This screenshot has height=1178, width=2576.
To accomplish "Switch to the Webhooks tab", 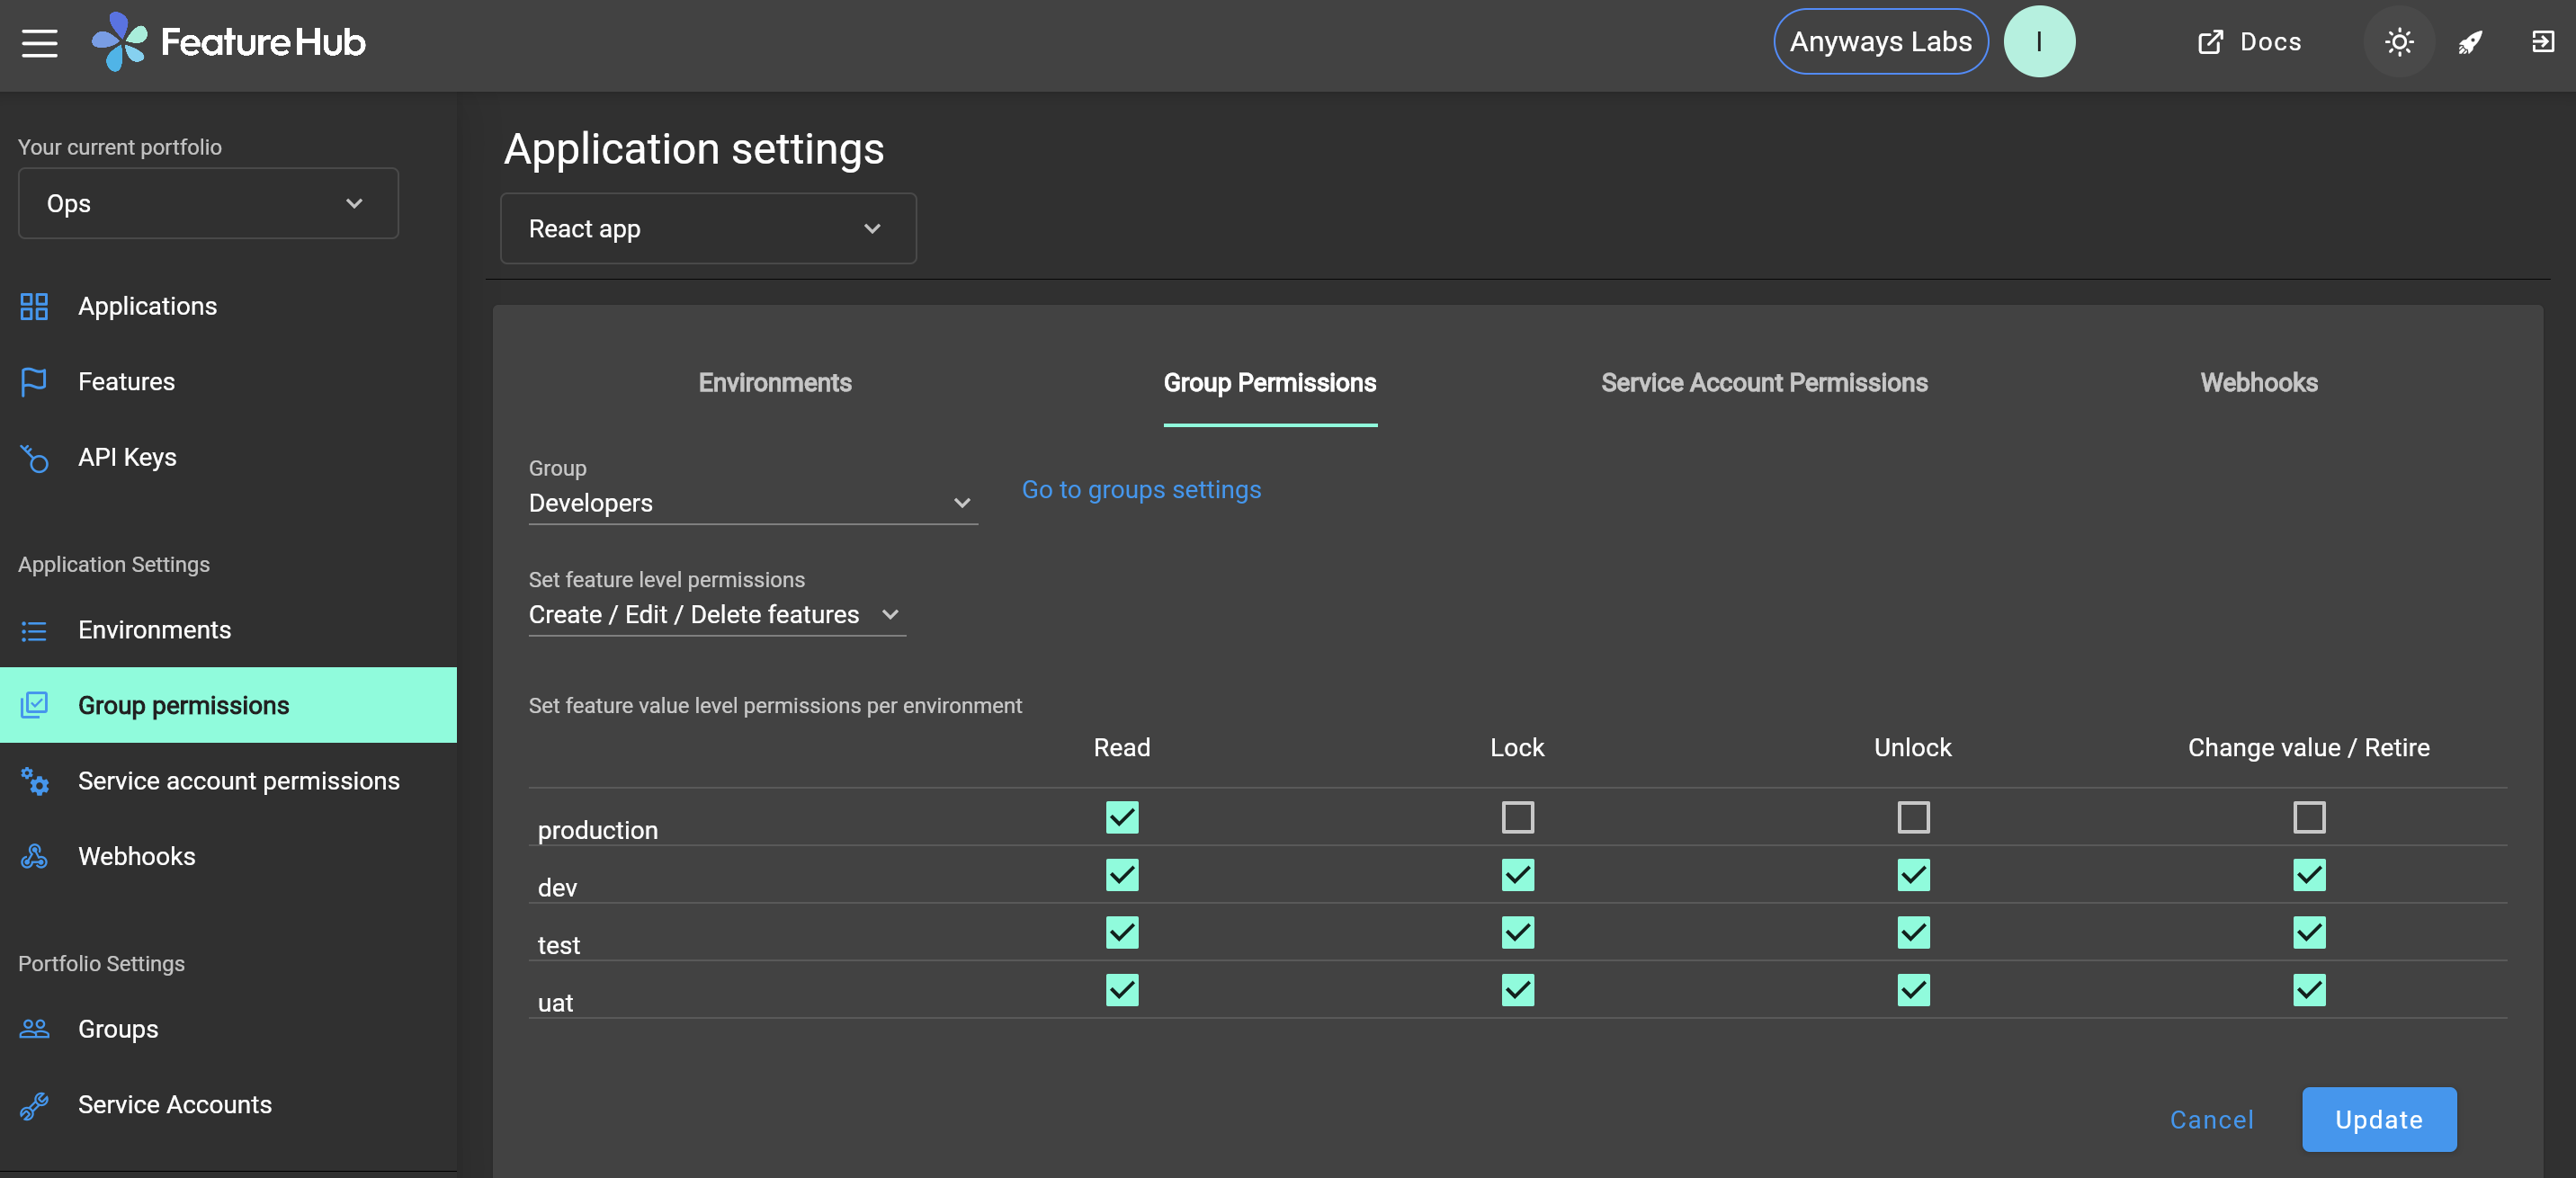I will tap(2258, 383).
